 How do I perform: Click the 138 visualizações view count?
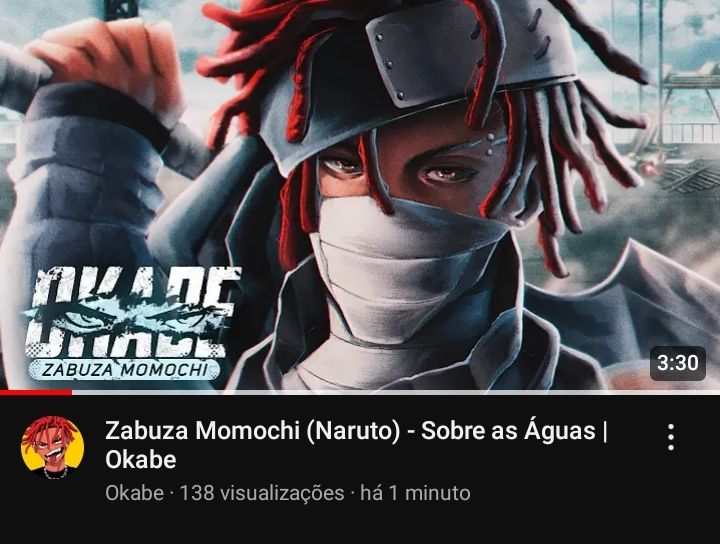click(261, 494)
